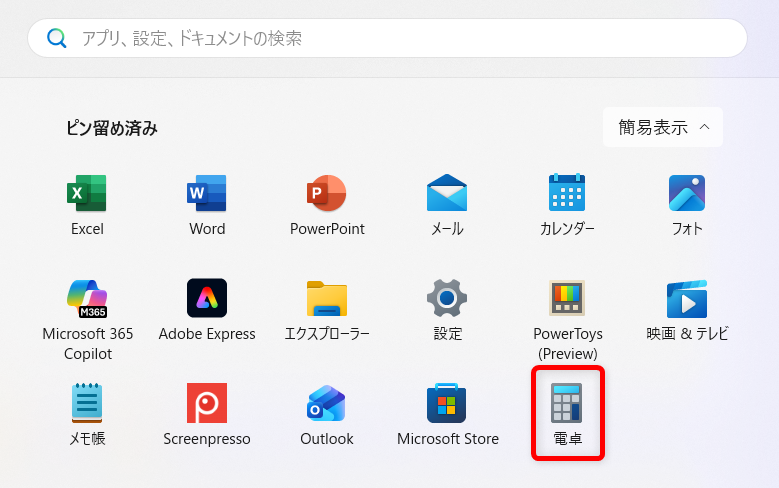The width and height of the screenshot is (779, 488).
Task: Launch Screenpresso
Action: (207, 415)
